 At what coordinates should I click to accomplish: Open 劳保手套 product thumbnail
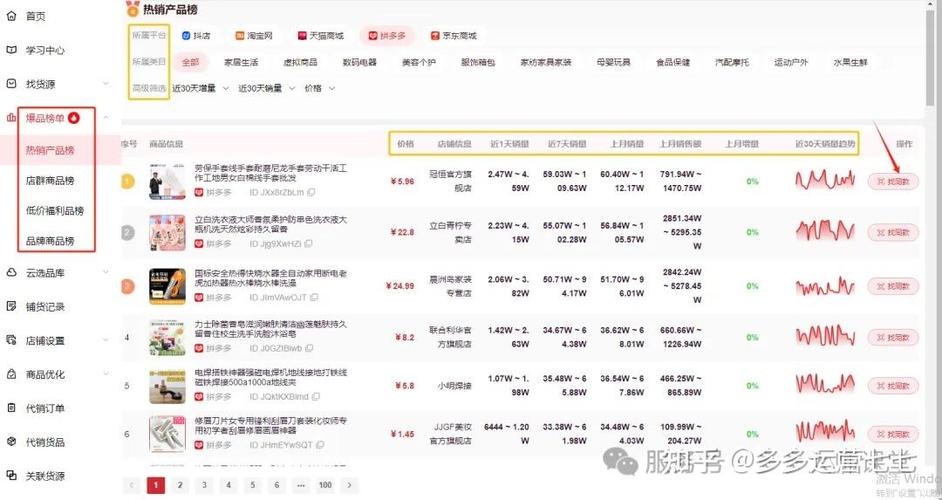167,181
